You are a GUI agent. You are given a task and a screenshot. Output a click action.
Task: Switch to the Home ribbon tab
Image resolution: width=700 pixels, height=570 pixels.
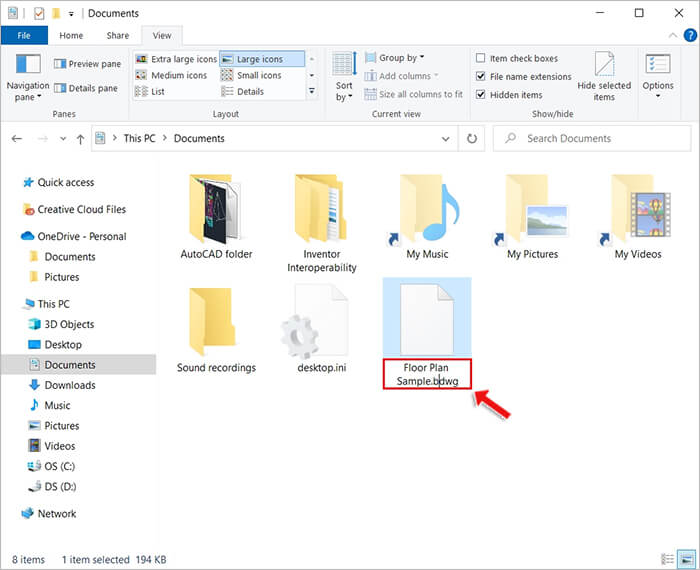click(71, 35)
